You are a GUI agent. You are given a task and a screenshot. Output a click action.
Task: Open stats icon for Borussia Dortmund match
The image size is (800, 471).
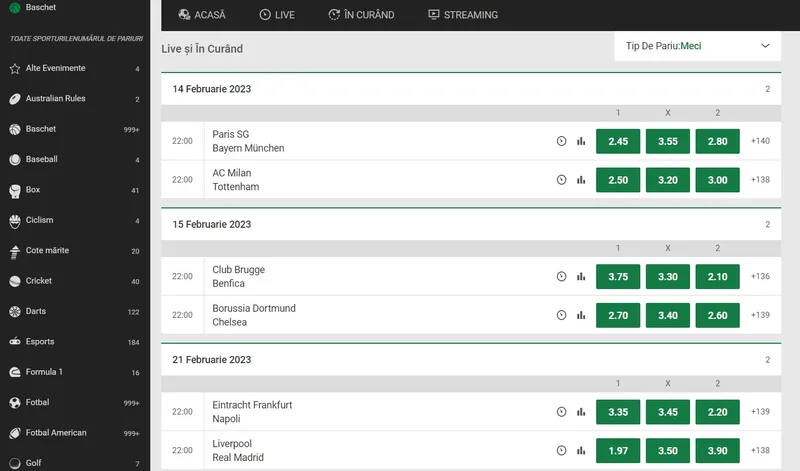[581, 315]
